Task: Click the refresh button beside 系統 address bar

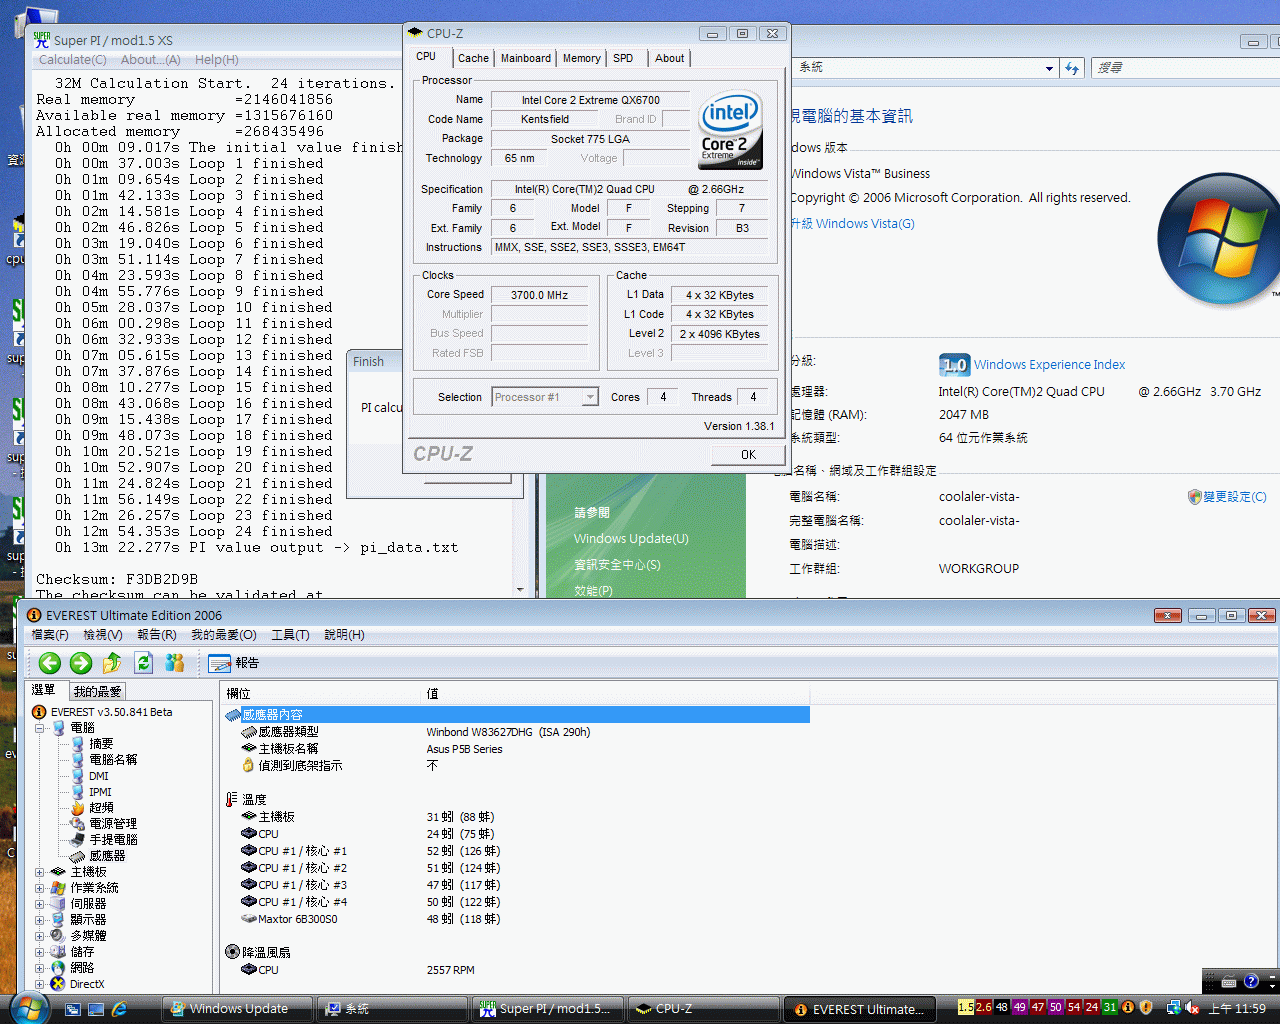Action: click(x=1072, y=68)
